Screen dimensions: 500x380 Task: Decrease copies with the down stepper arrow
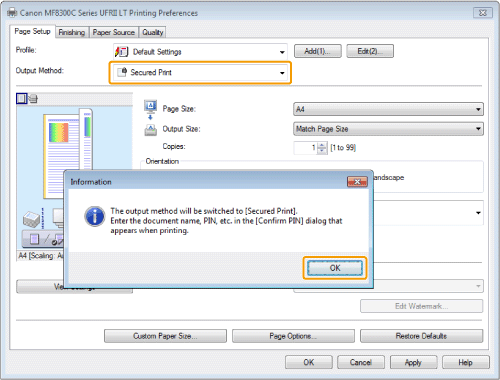322,151
